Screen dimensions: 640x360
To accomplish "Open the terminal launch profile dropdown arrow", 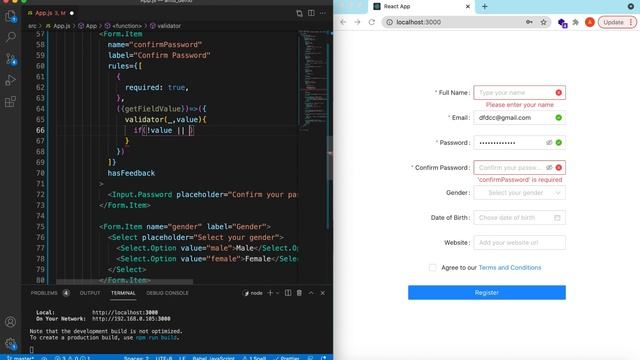I will 278,293.
